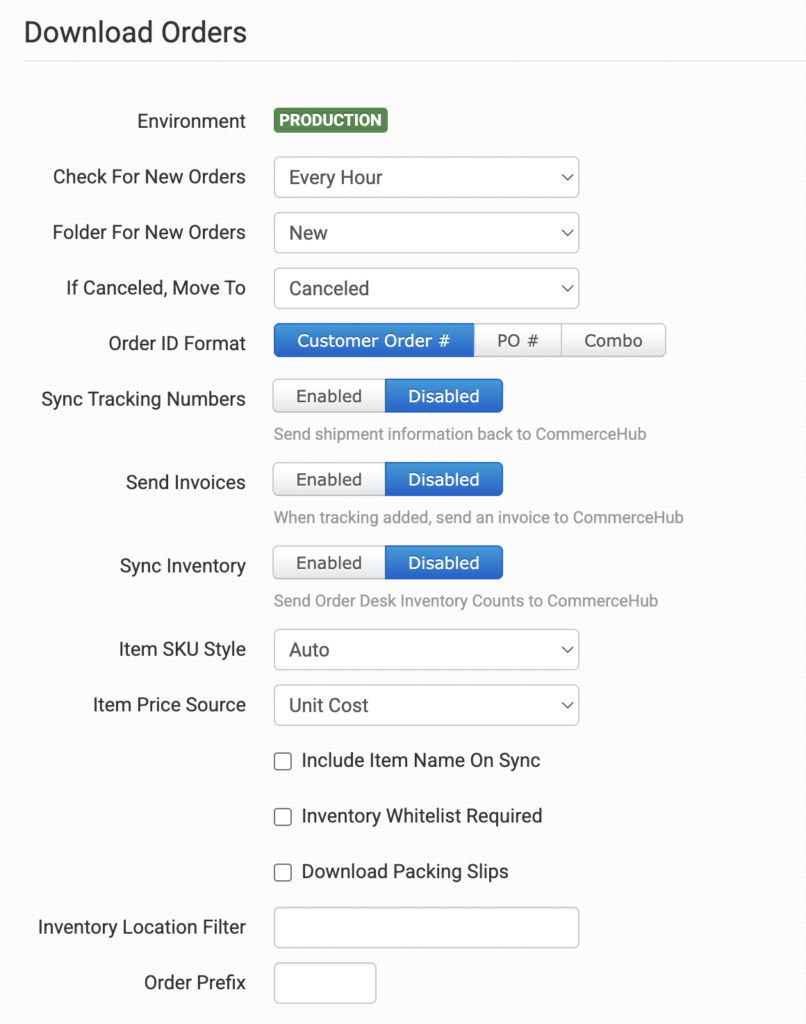Enable Download Packing Slips checkbox
Screen dimensions: 806x1024
tap(283, 873)
